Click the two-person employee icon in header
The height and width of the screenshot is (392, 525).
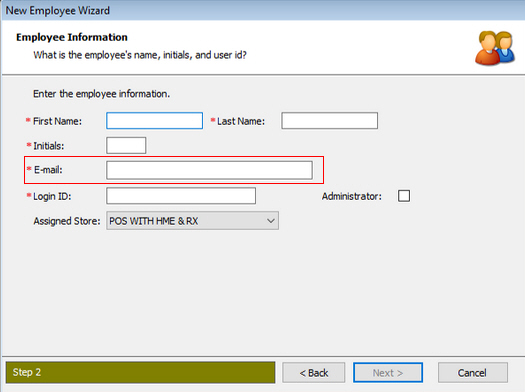[x=495, y=48]
